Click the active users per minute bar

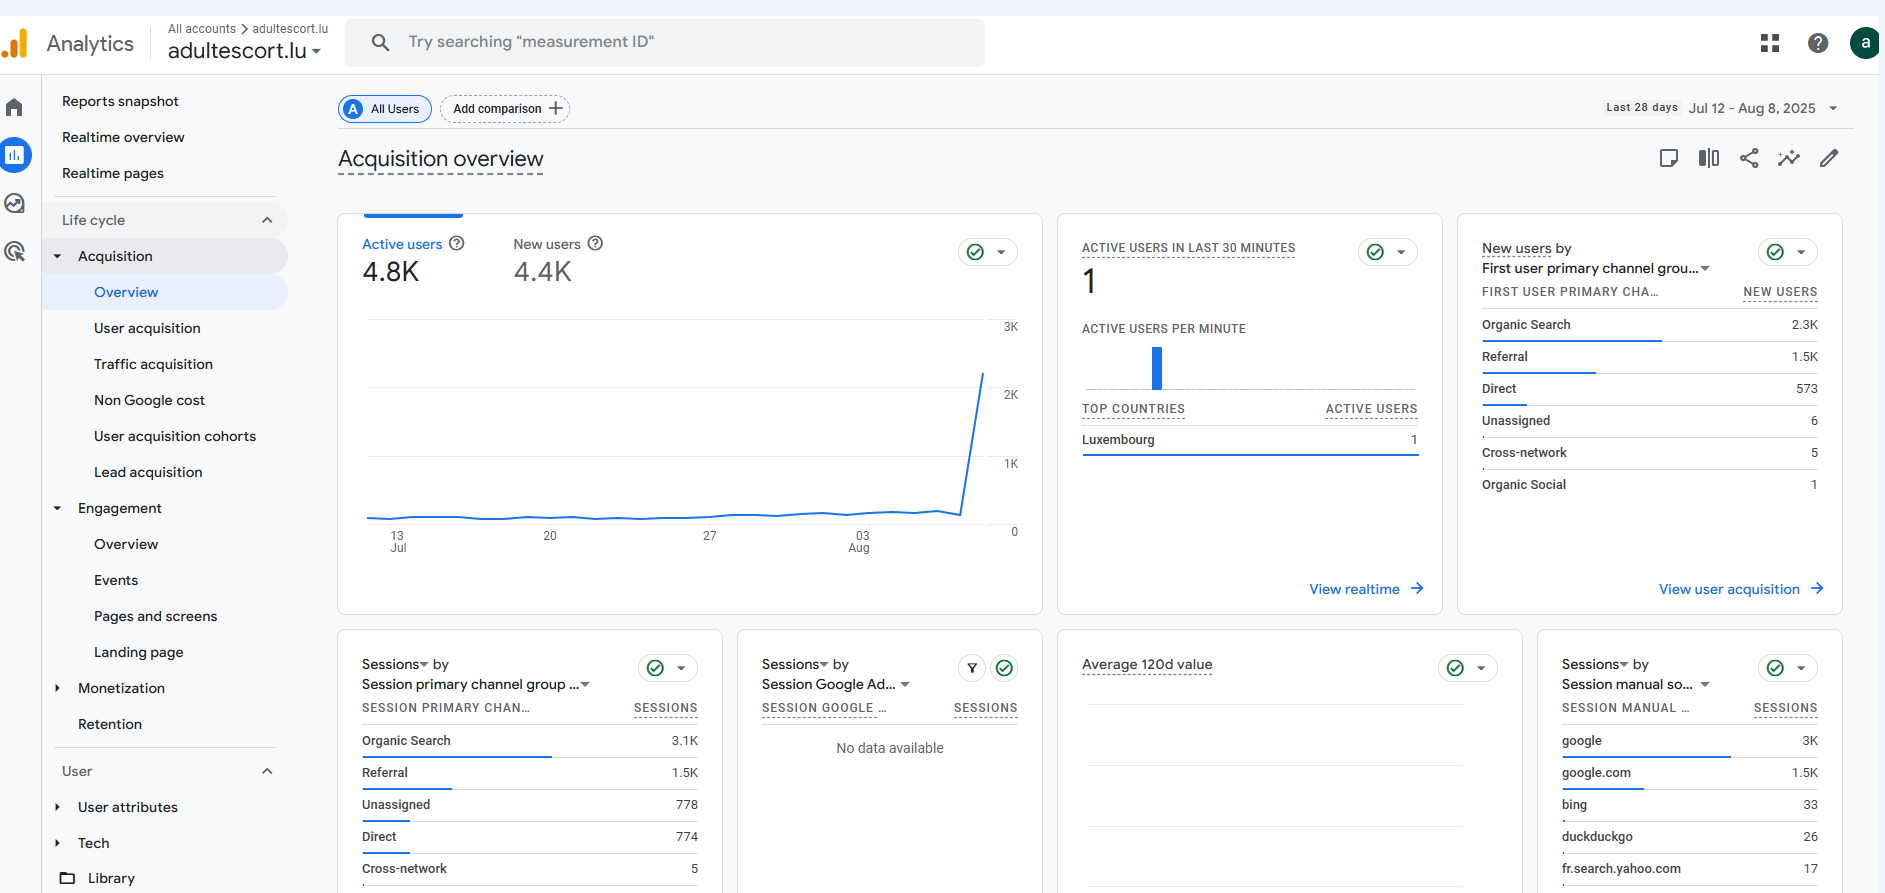click(1157, 368)
